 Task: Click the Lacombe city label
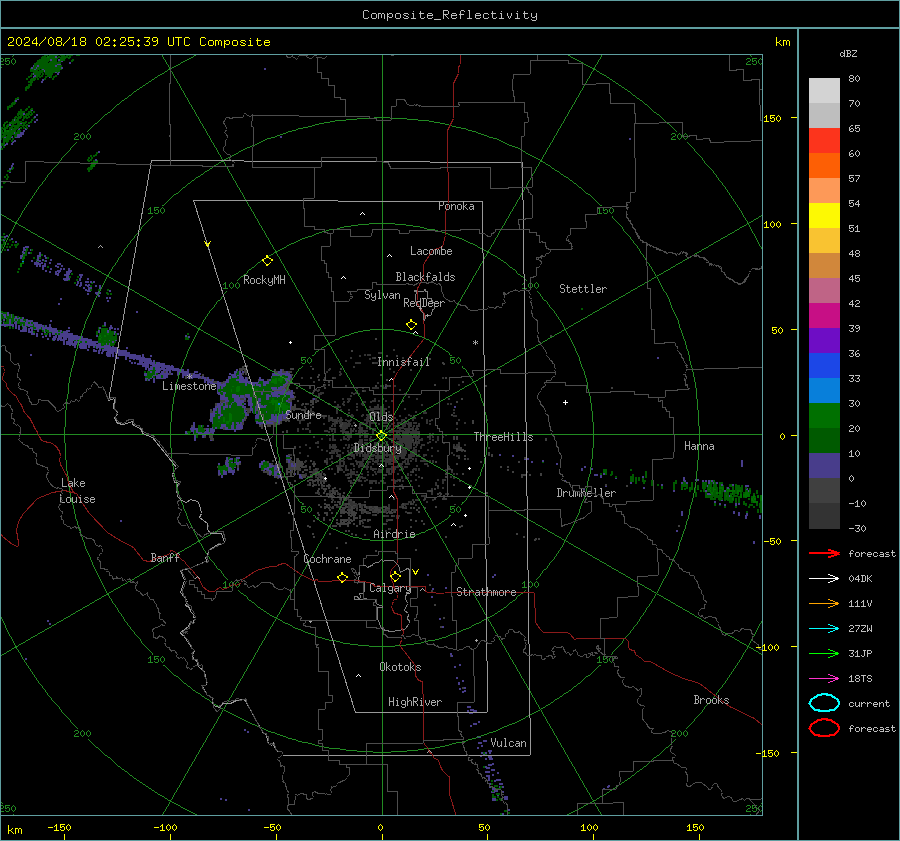point(431,251)
